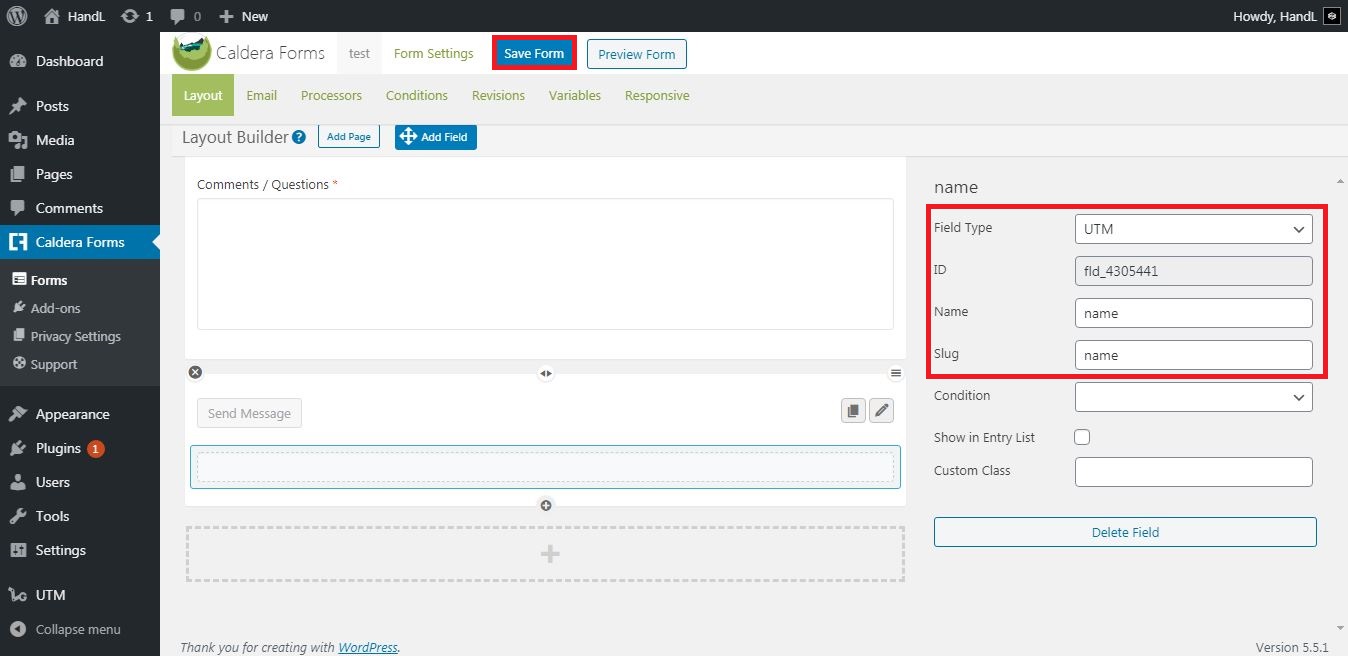This screenshot has height=656, width=1348.
Task: Click the user avatar icon
Action: pyautogui.click(x=1331, y=16)
